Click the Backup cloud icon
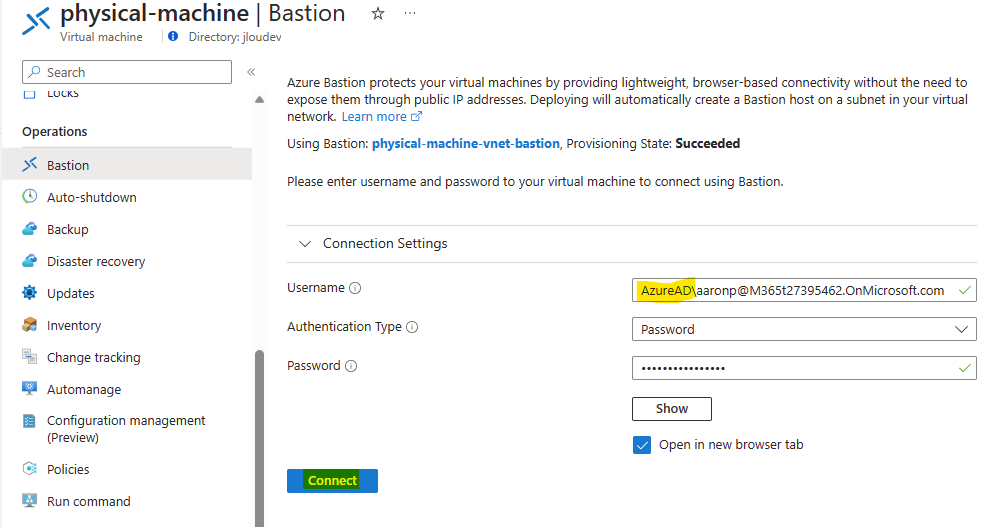Screen dimensions: 995x527 tap(30, 229)
